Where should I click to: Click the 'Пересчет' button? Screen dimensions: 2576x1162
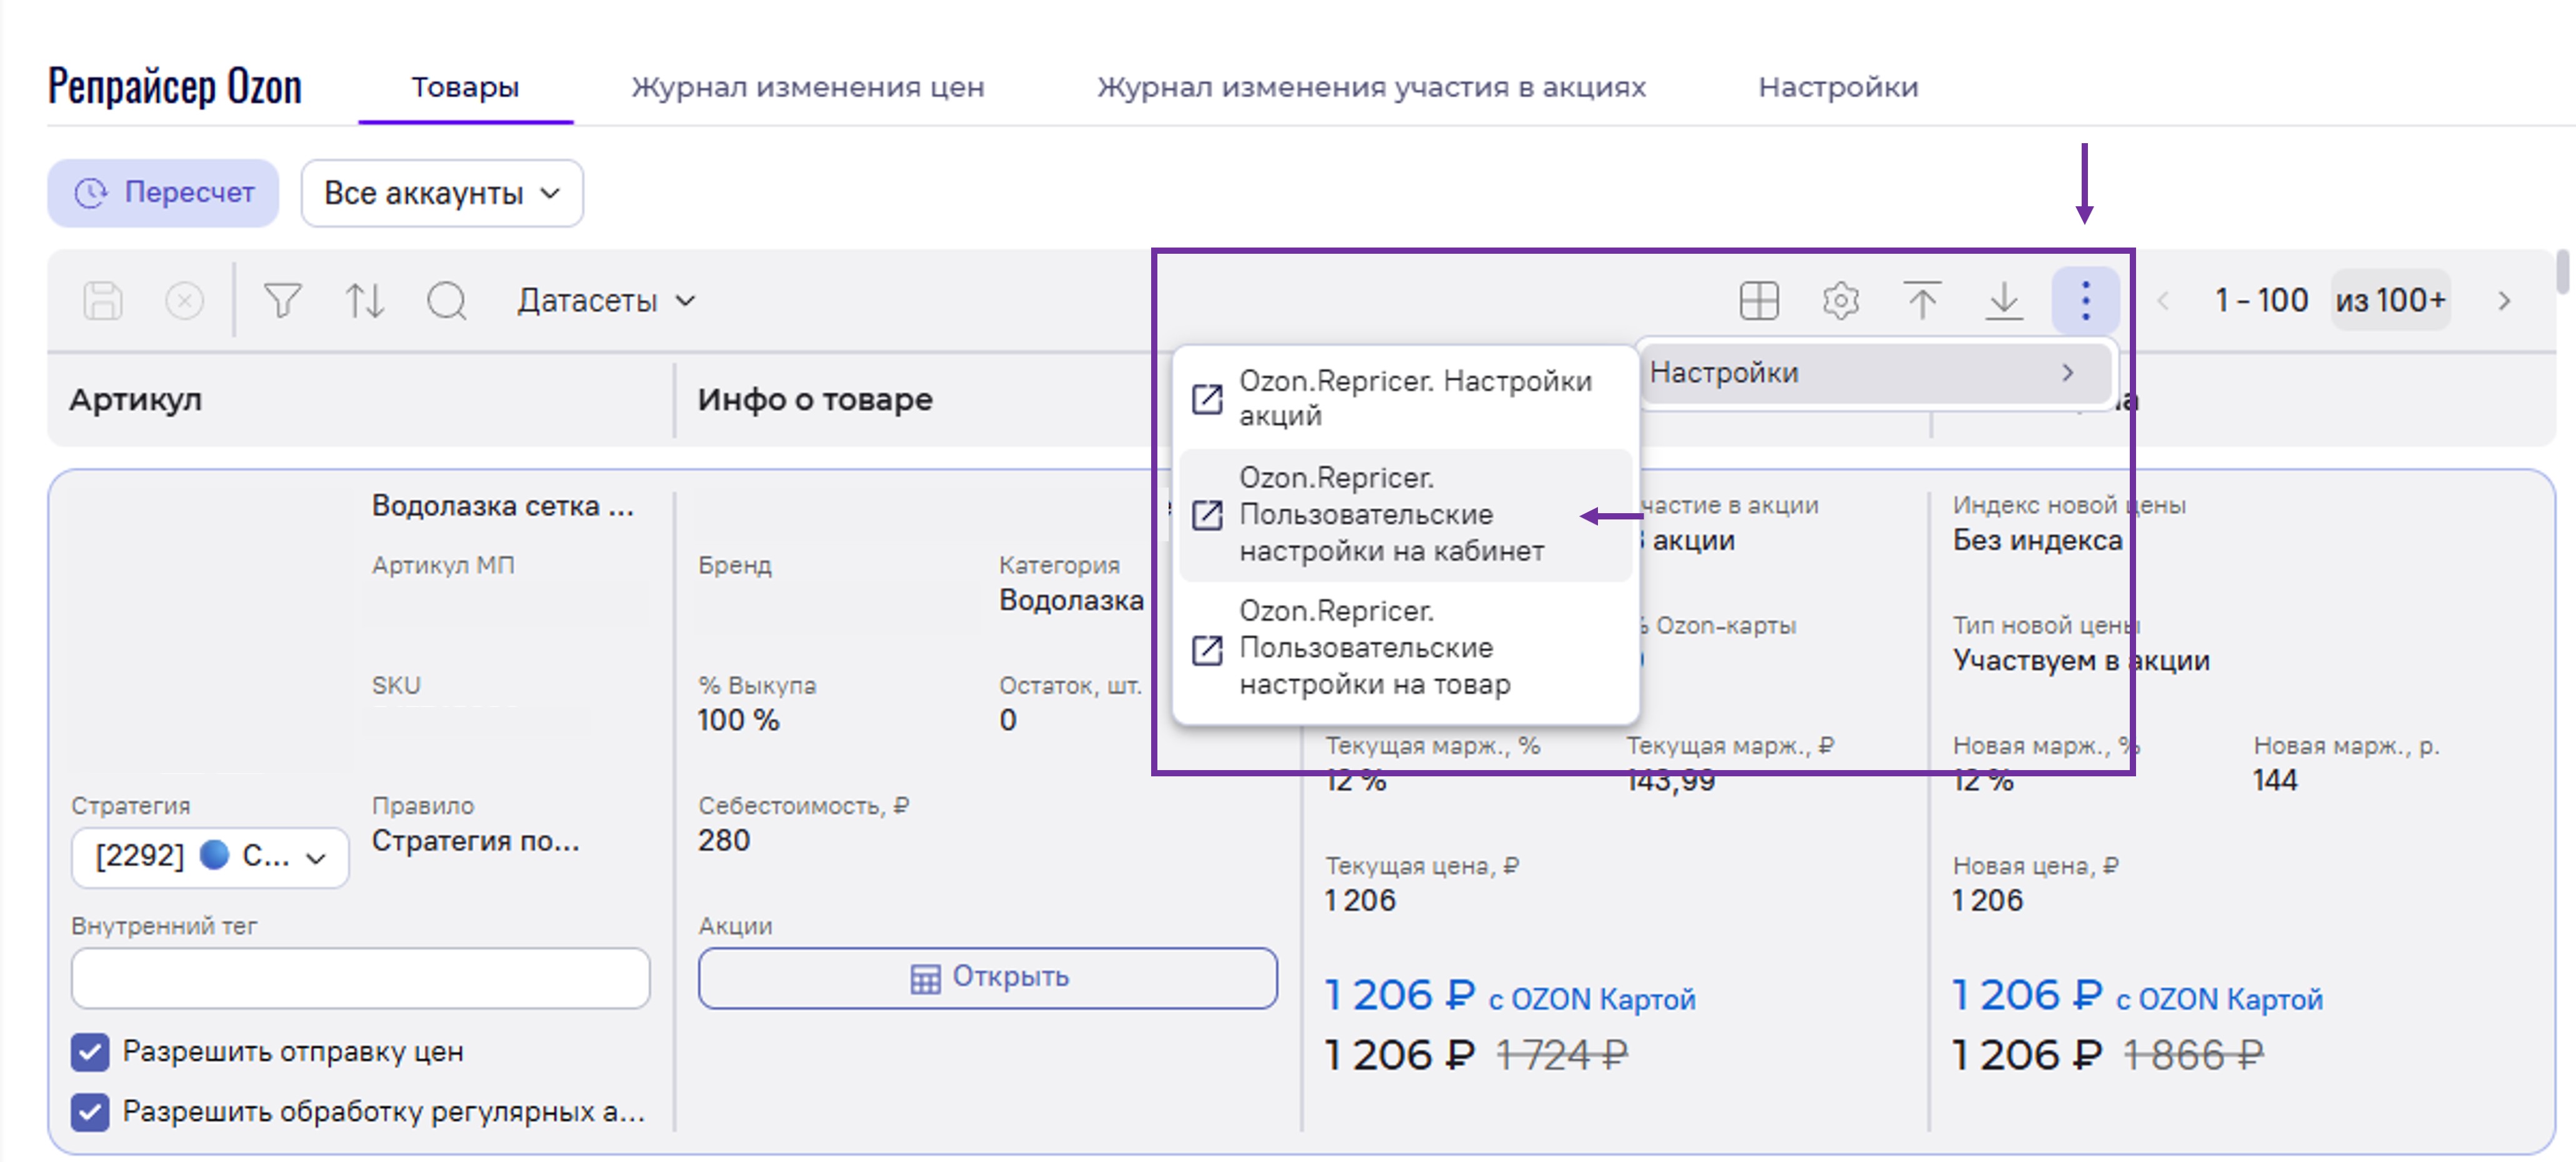click(163, 193)
